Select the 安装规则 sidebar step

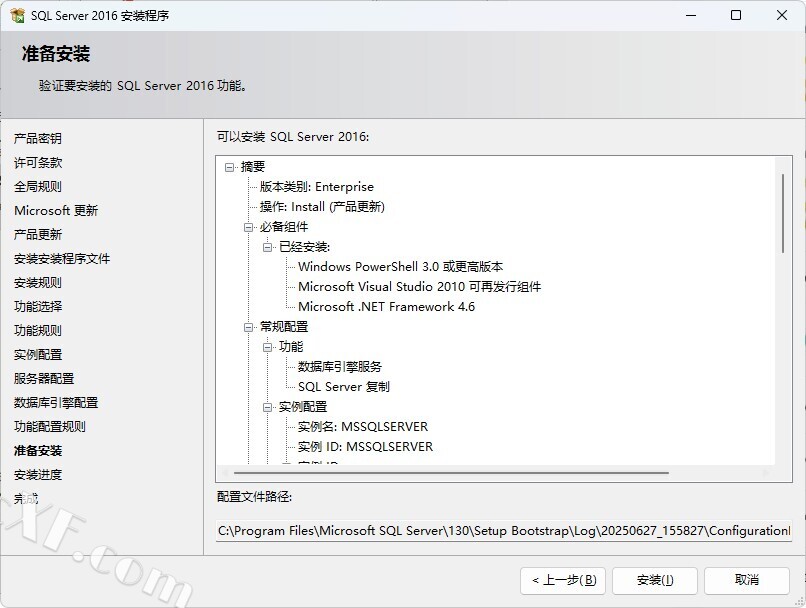38,283
